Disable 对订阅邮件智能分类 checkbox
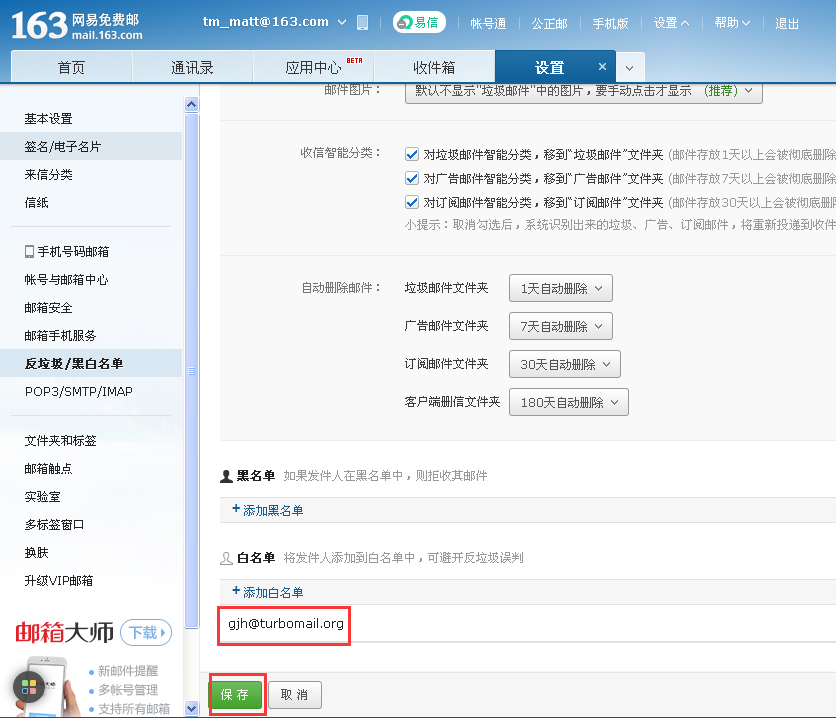The width and height of the screenshot is (836, 718). tap(411, 202)
